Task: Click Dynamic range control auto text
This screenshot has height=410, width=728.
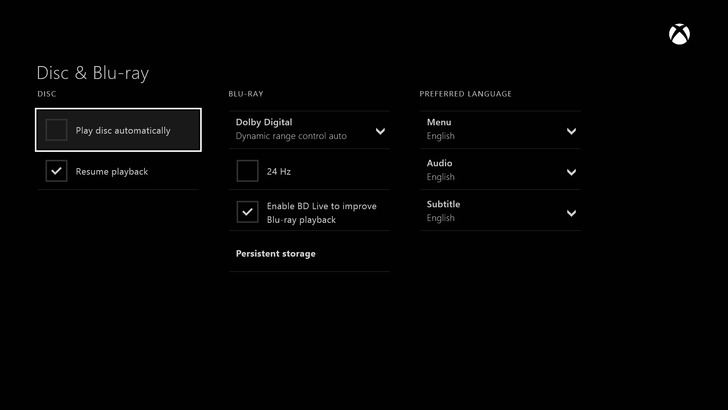Action: (291, 136)
